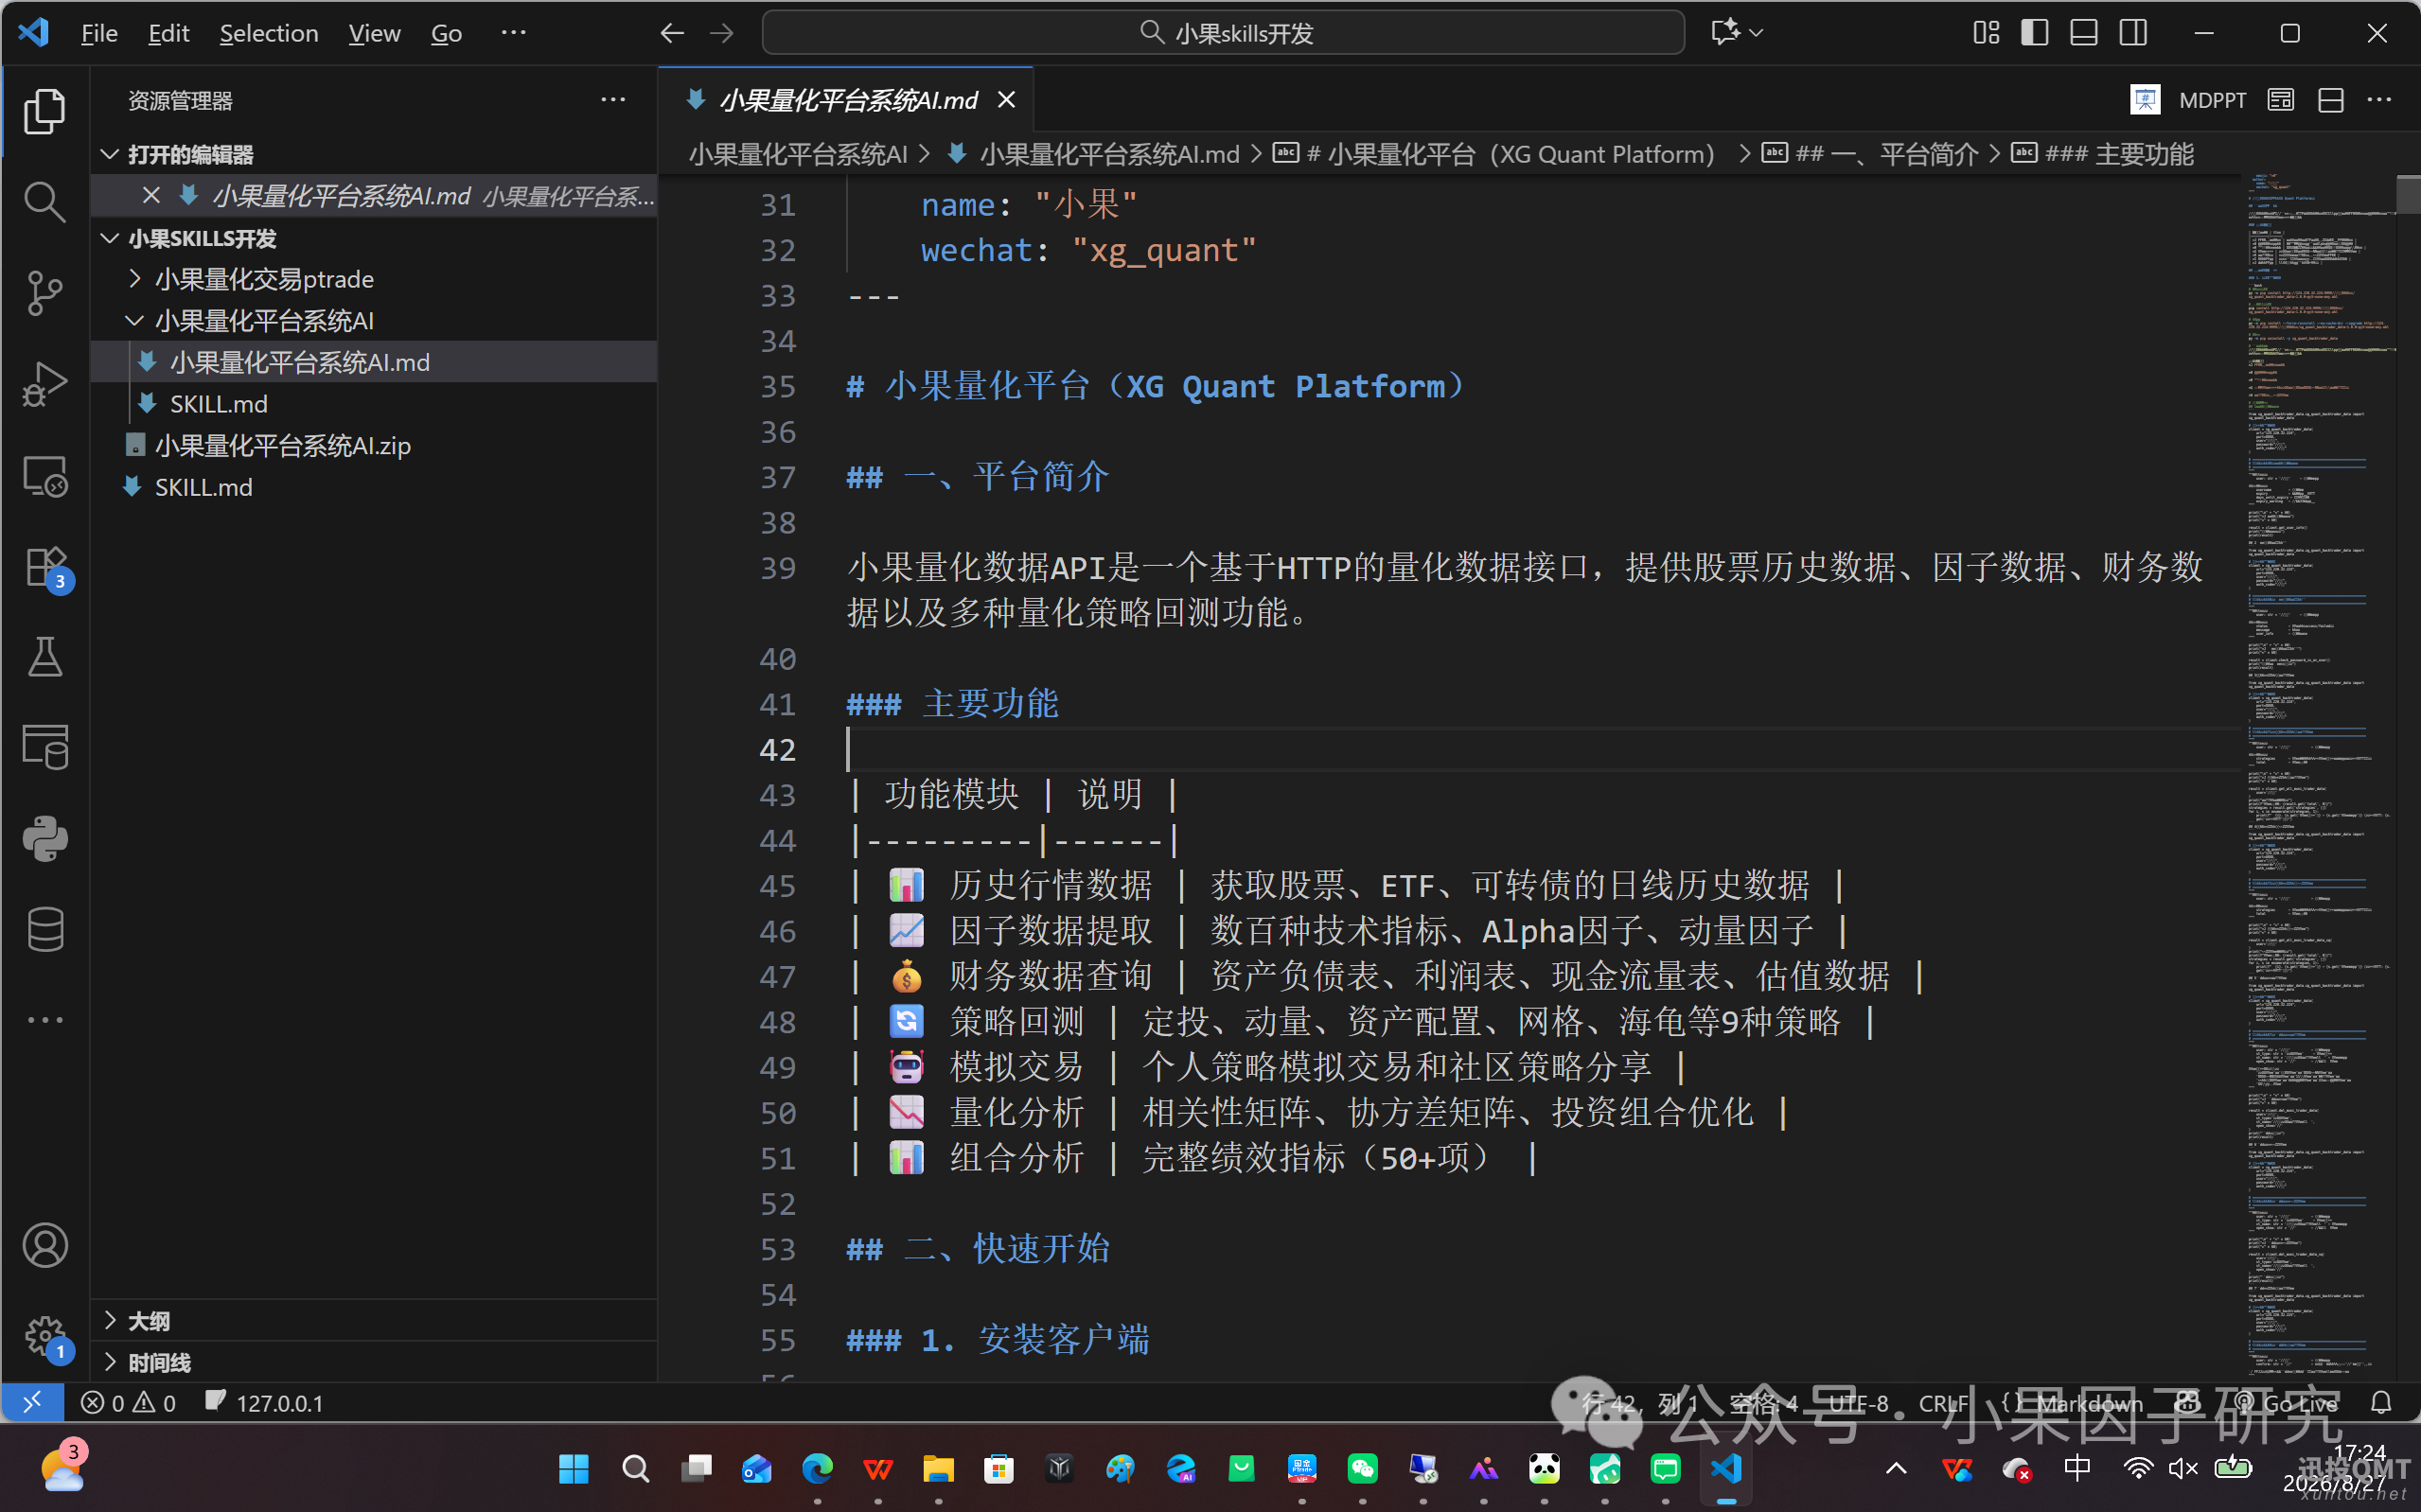This screenshot has height=1512, width=2421.
Task: Open the File menu
Action: click(x=99, y=33)
